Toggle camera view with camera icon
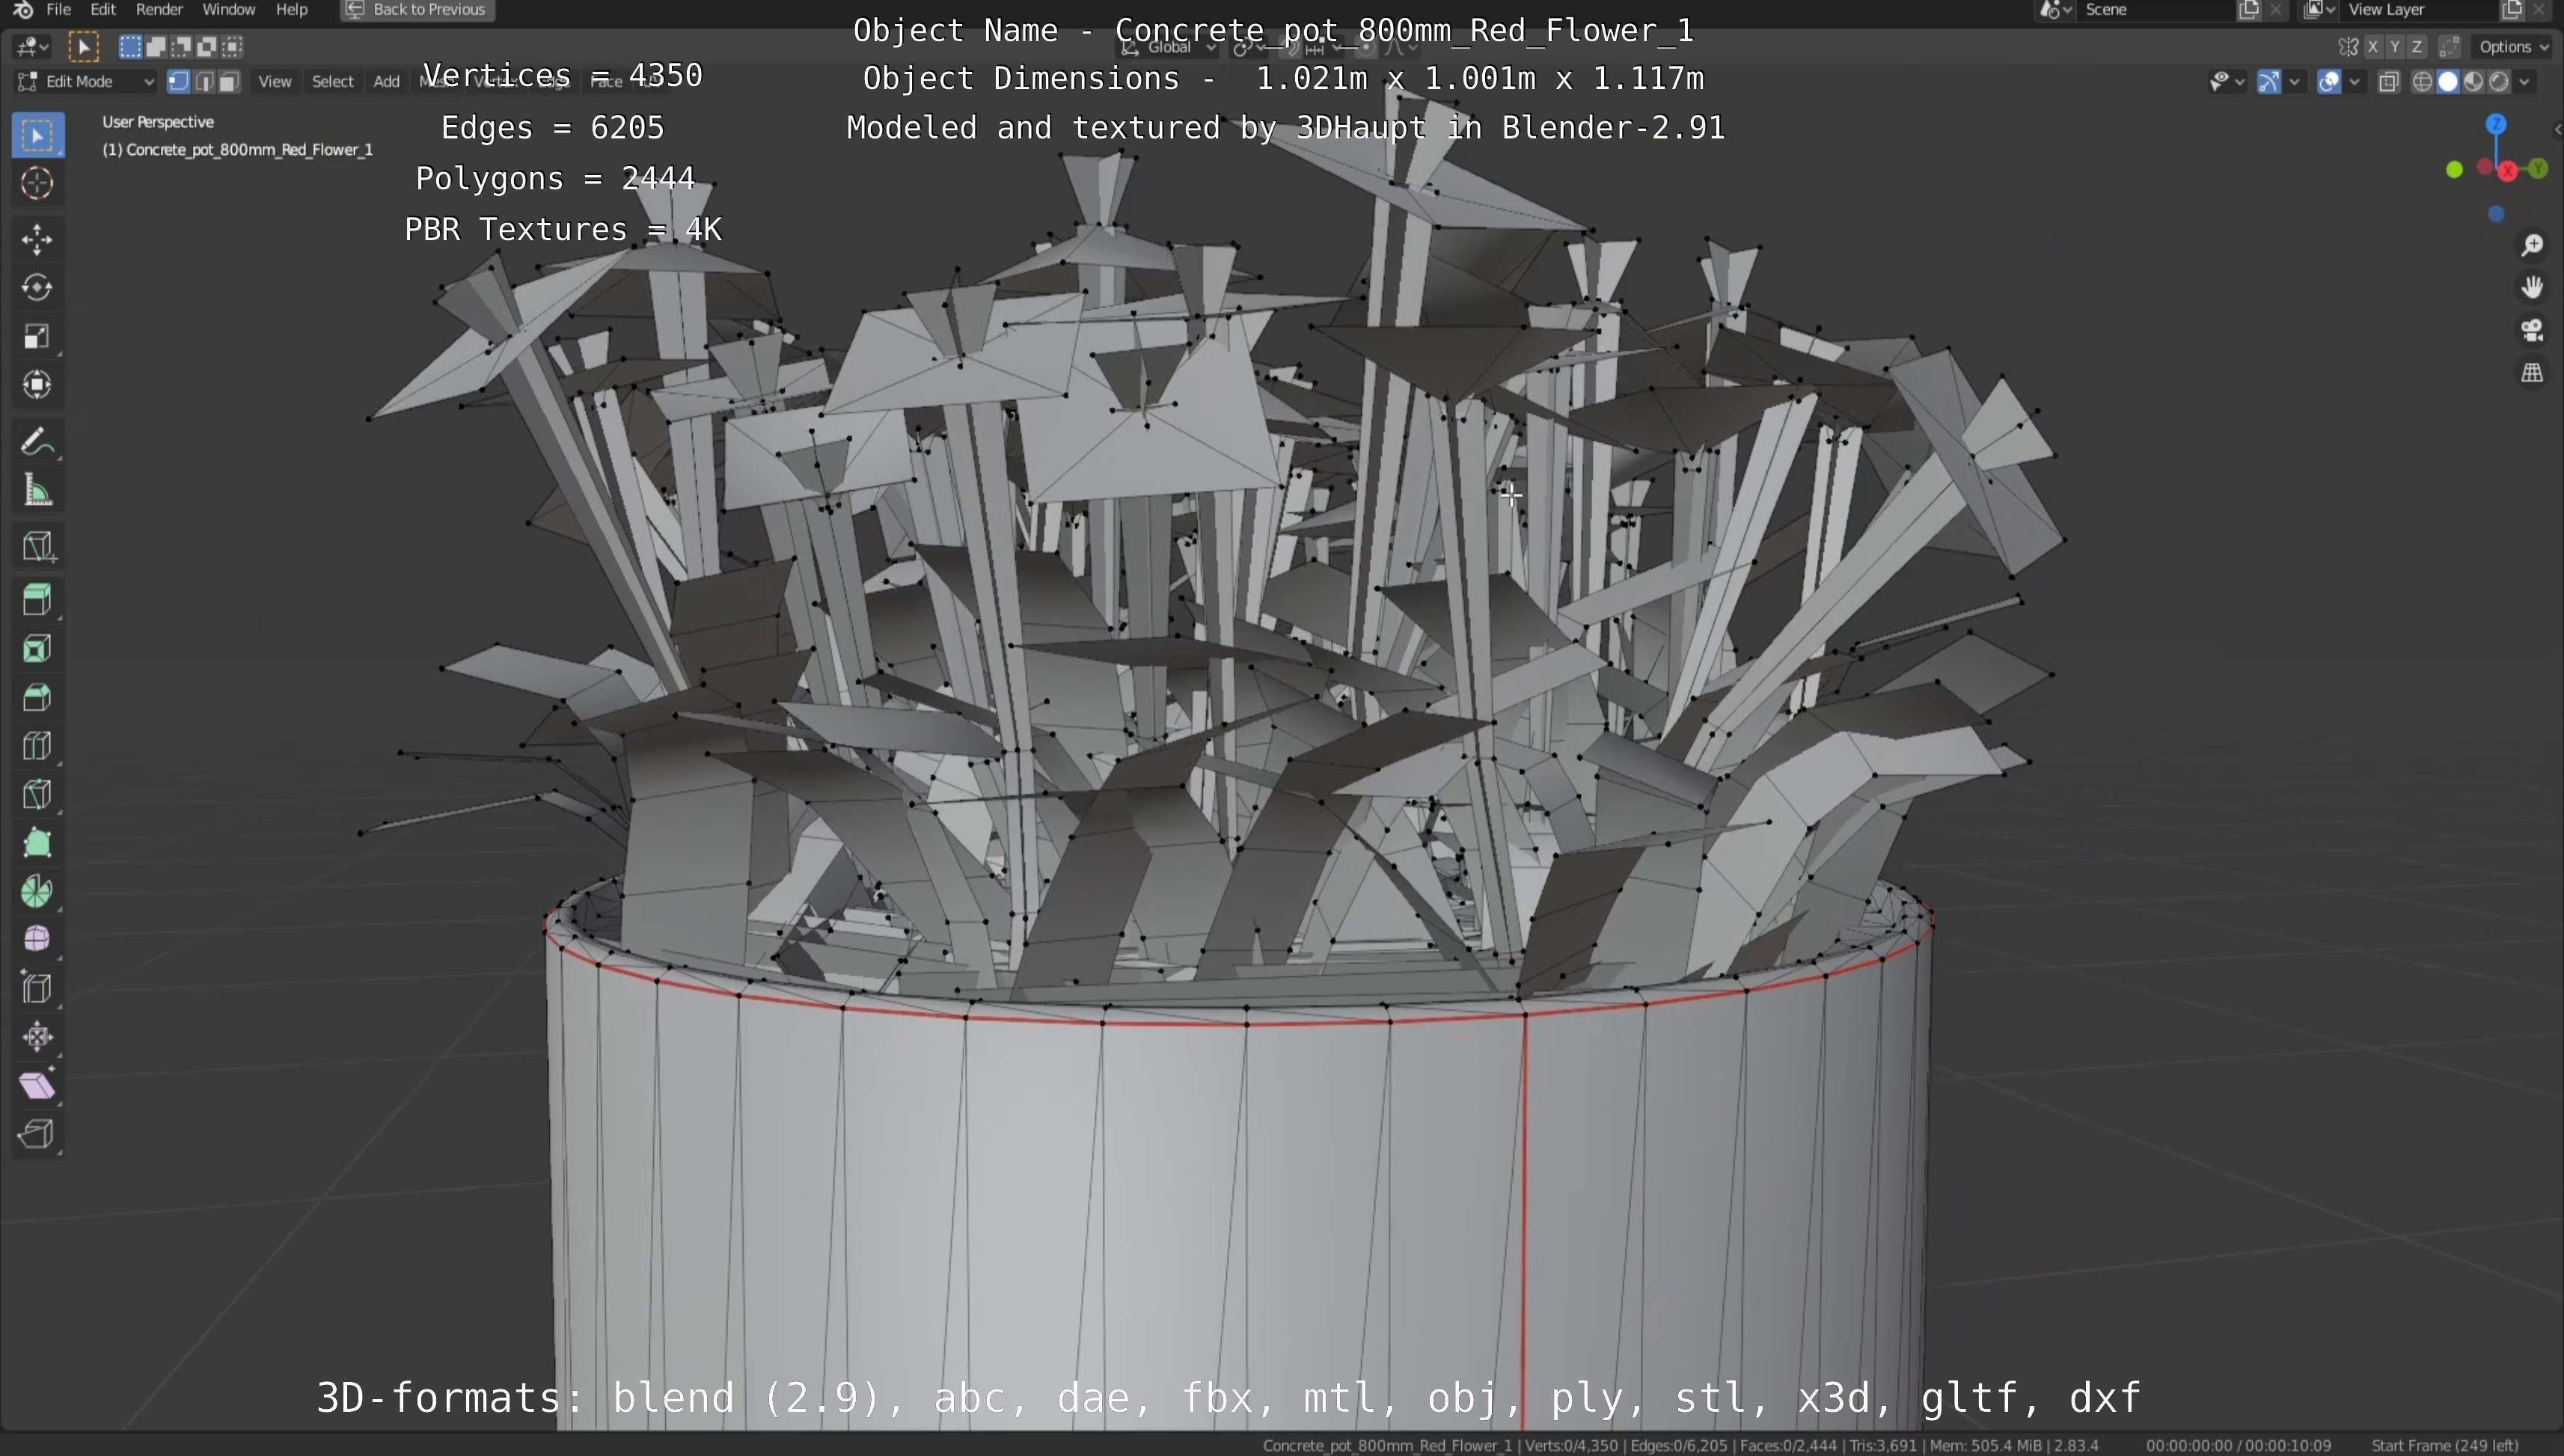The width and height of the screenshot is (2564, 1456). point(2532,330)
